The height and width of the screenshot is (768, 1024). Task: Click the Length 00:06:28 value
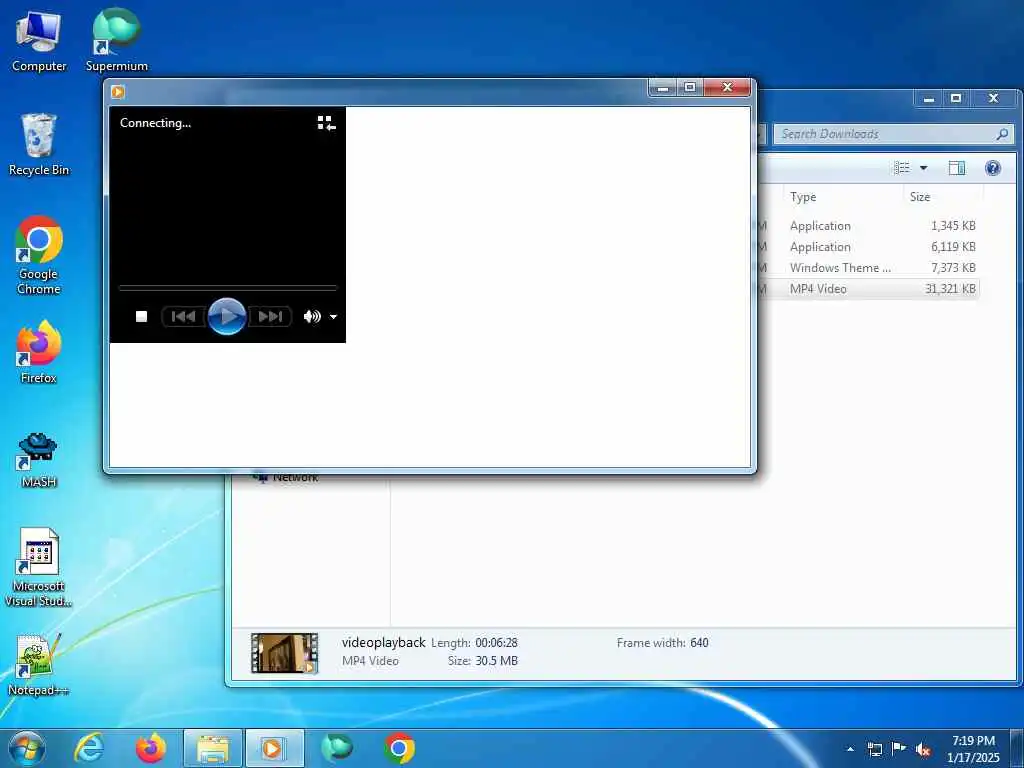(x=496, y=643)
